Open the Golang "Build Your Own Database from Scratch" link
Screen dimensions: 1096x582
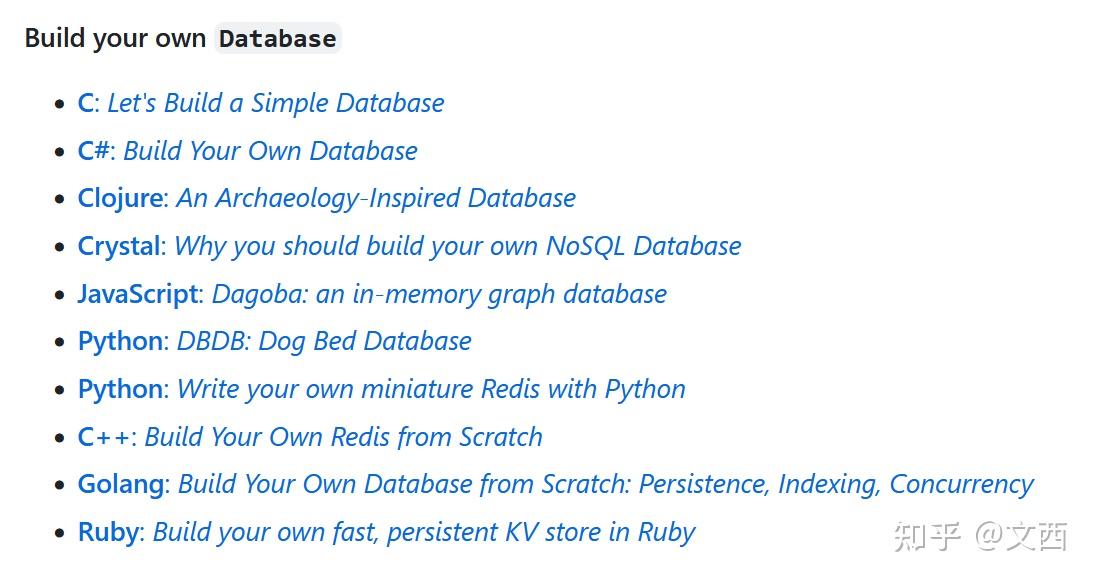tap(606, 485)
